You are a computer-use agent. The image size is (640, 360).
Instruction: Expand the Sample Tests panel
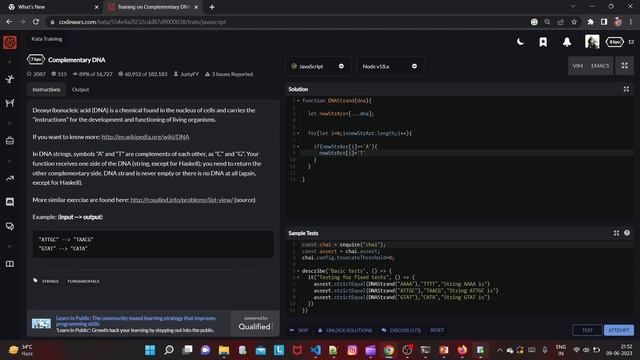(x=616, y=233)
